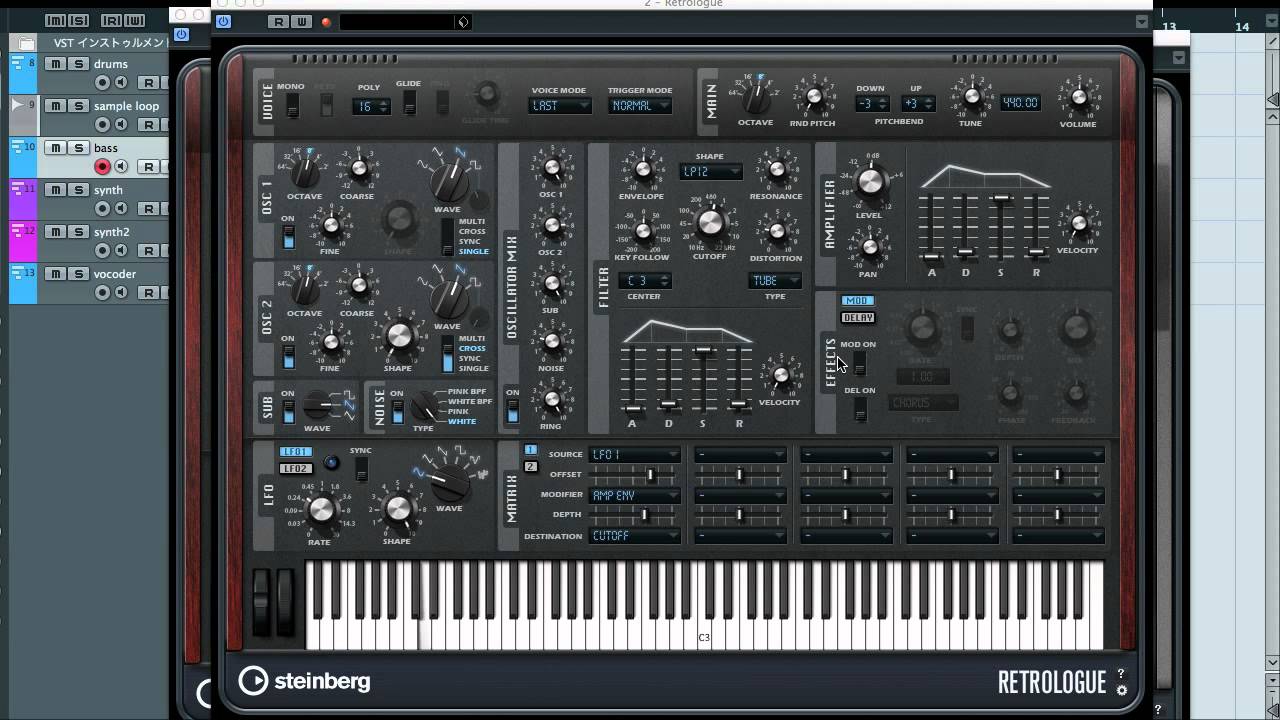Viewport: 1280px width, 720px height.
Task: Toggle Sub oscillator On switch
Action: 288,411
